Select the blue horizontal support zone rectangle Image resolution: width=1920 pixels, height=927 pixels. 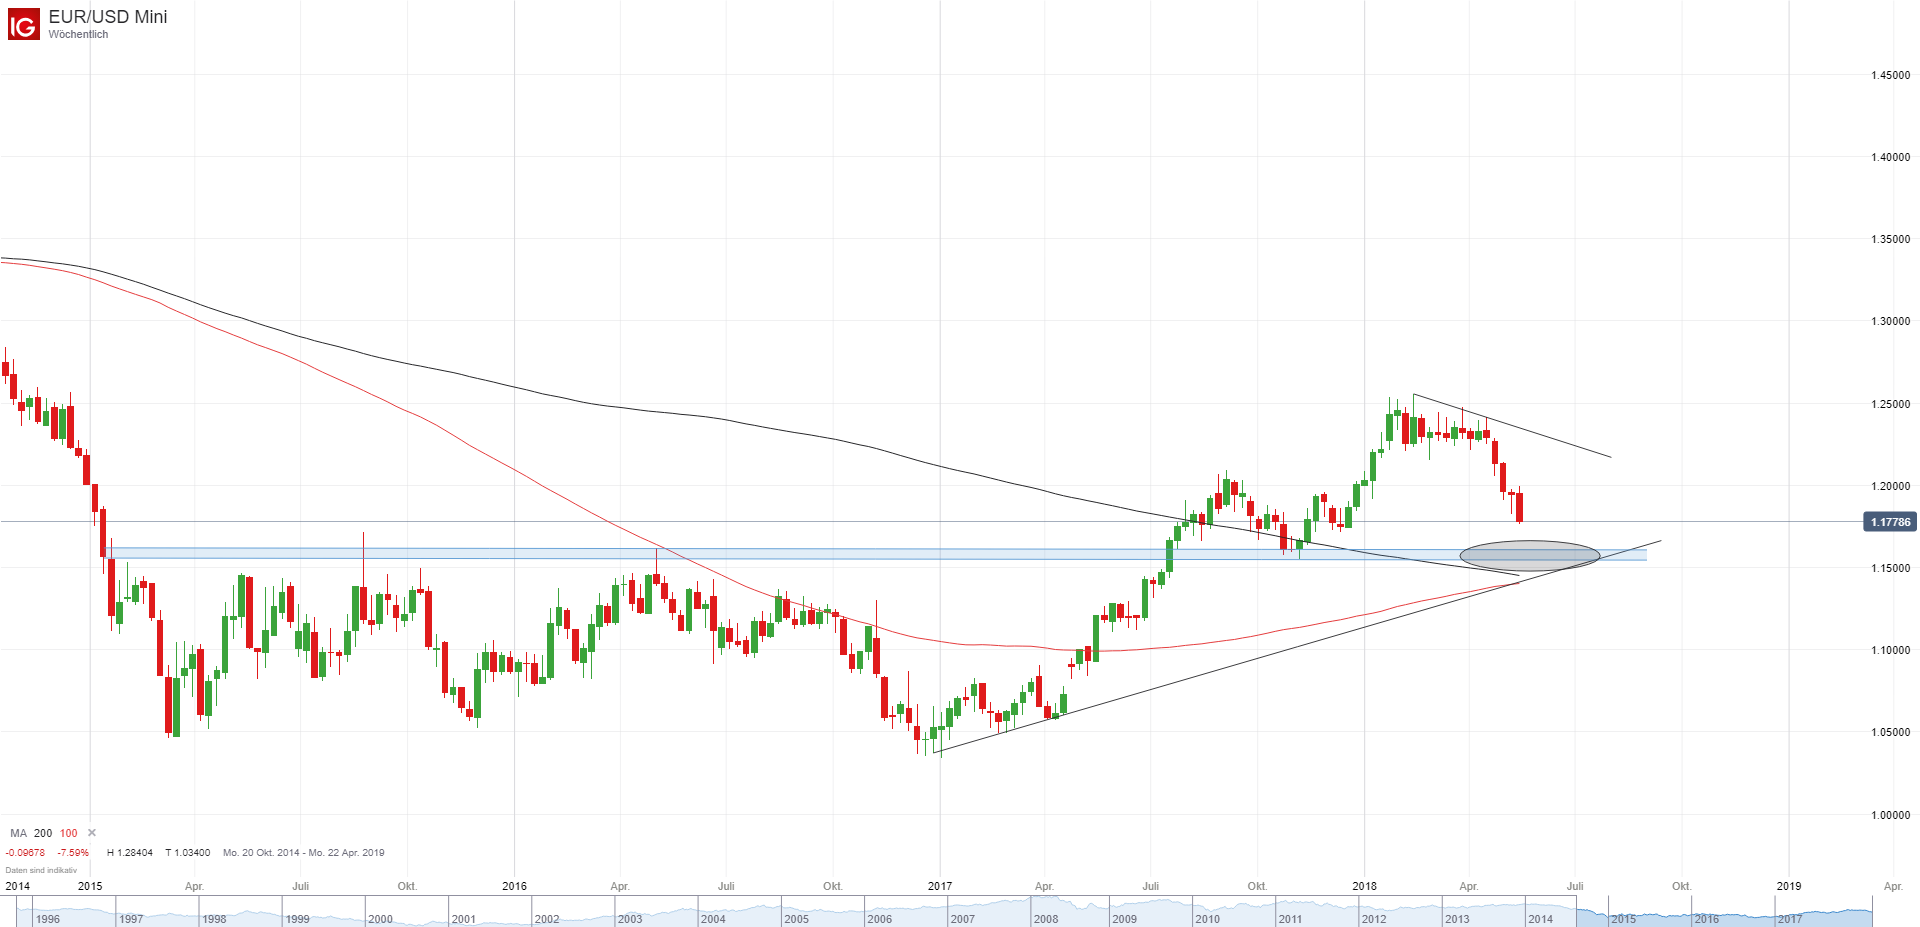click(x=875, y=554)
